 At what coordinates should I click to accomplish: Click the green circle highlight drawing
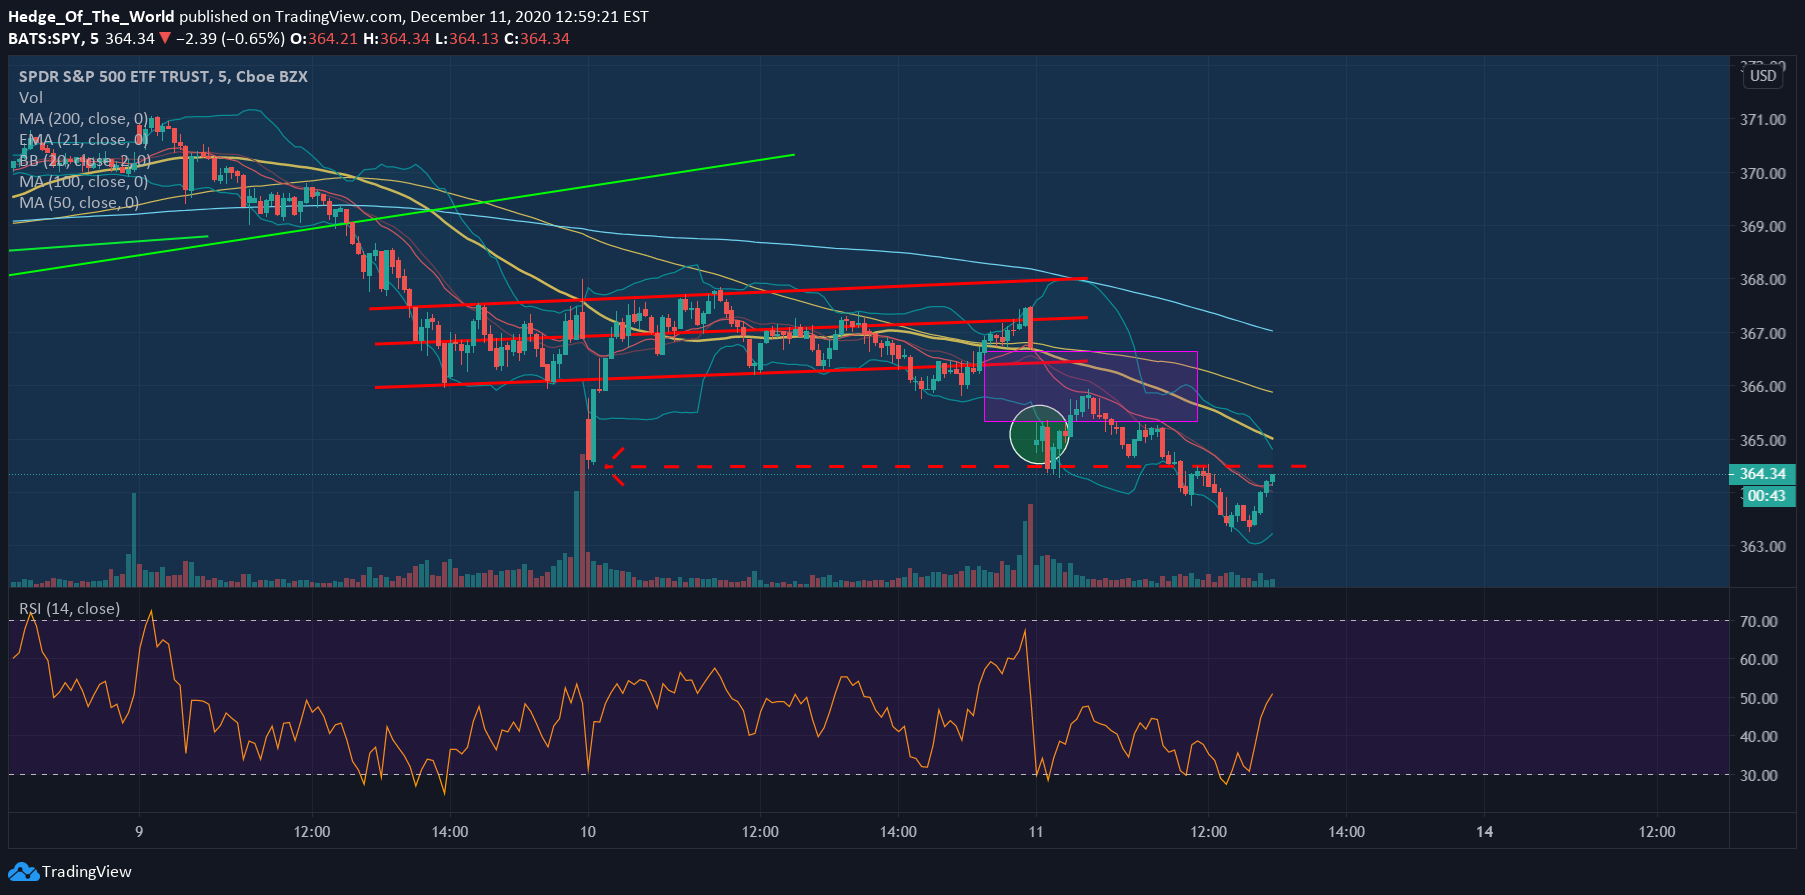[1040, 435]
